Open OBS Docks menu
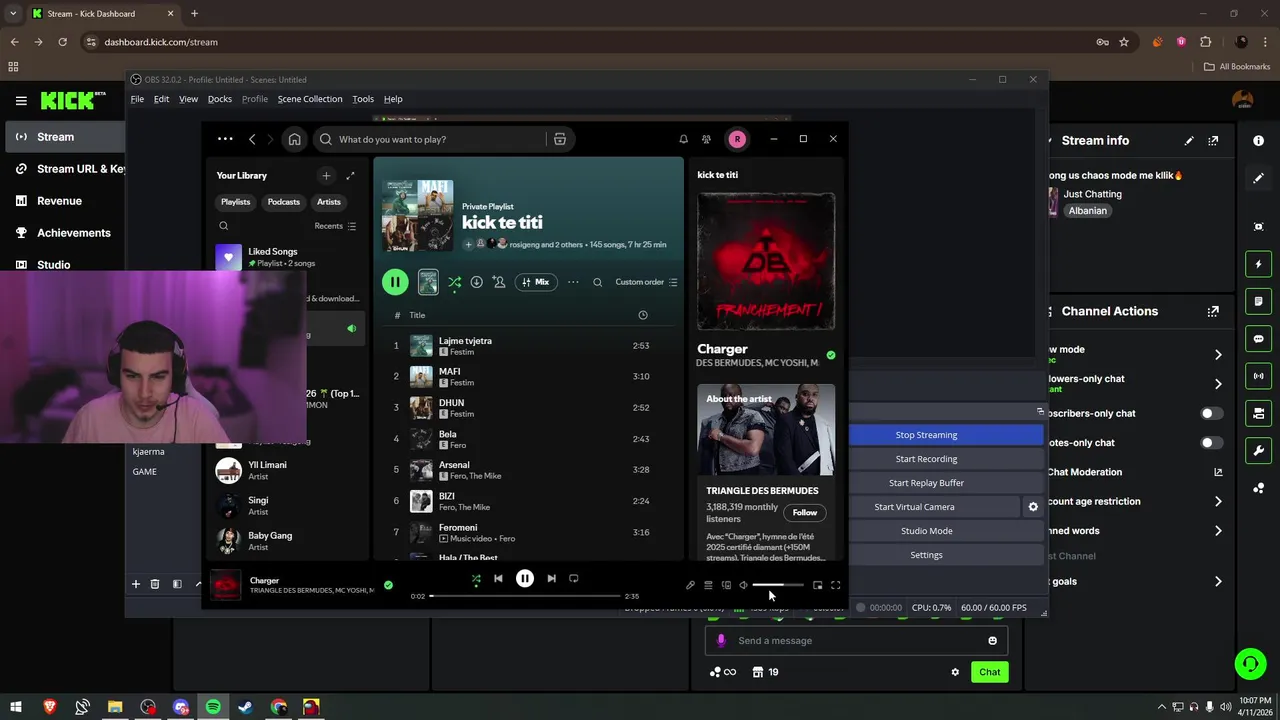Image resolution: width=1280 pixels, height=720 pixels. point(220,99)
